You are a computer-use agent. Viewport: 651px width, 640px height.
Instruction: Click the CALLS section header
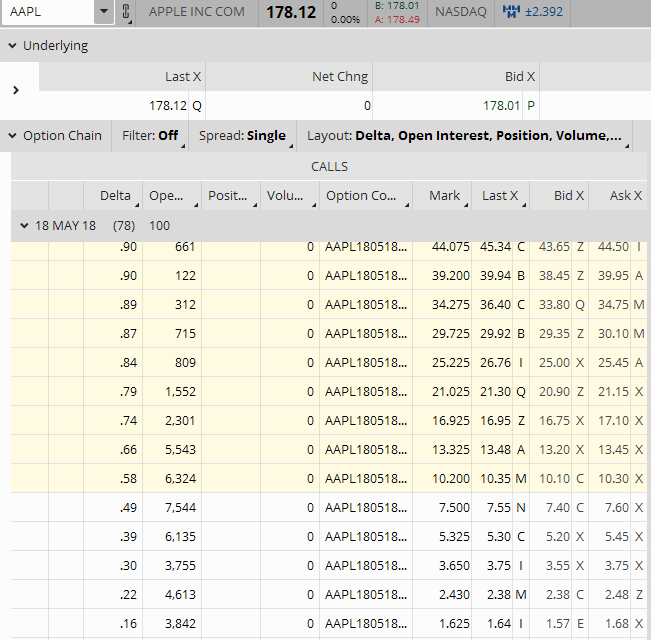pos(329,166)
